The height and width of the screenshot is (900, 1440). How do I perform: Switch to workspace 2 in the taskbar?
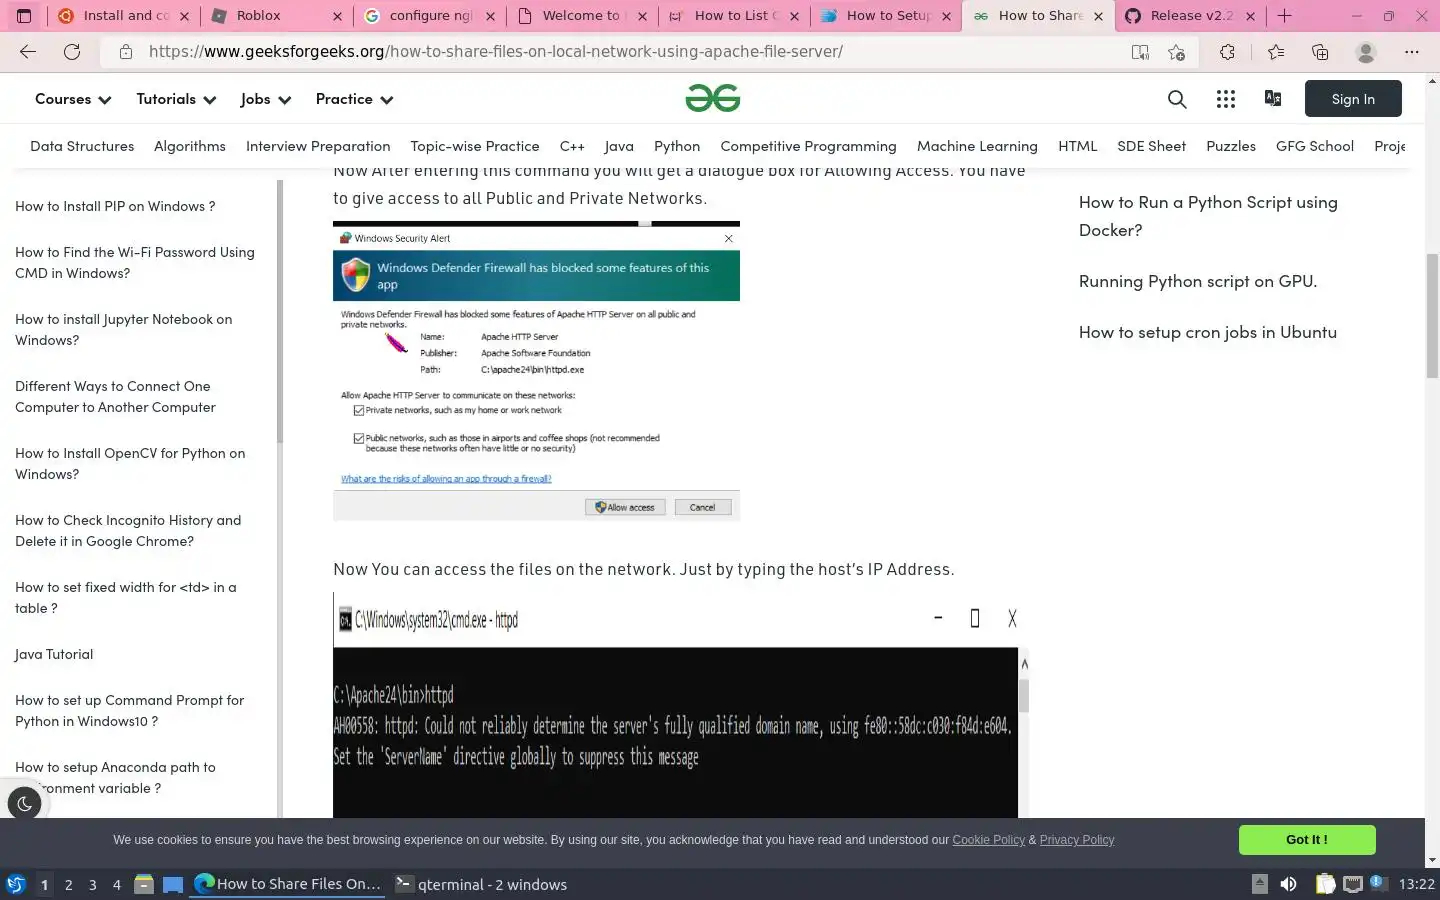point(68,884)
